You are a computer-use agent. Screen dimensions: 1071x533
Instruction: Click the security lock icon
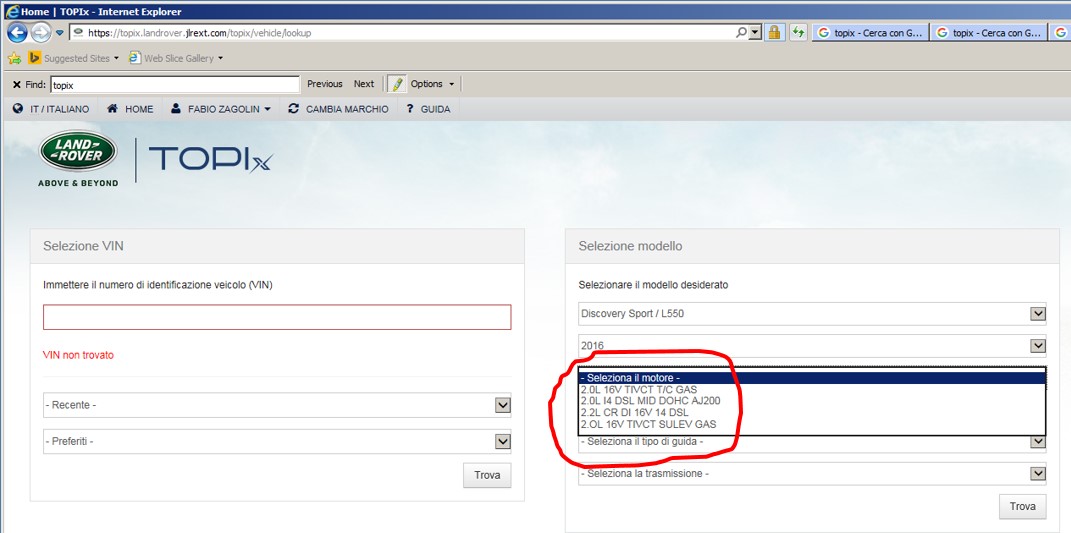coord(774,33)
